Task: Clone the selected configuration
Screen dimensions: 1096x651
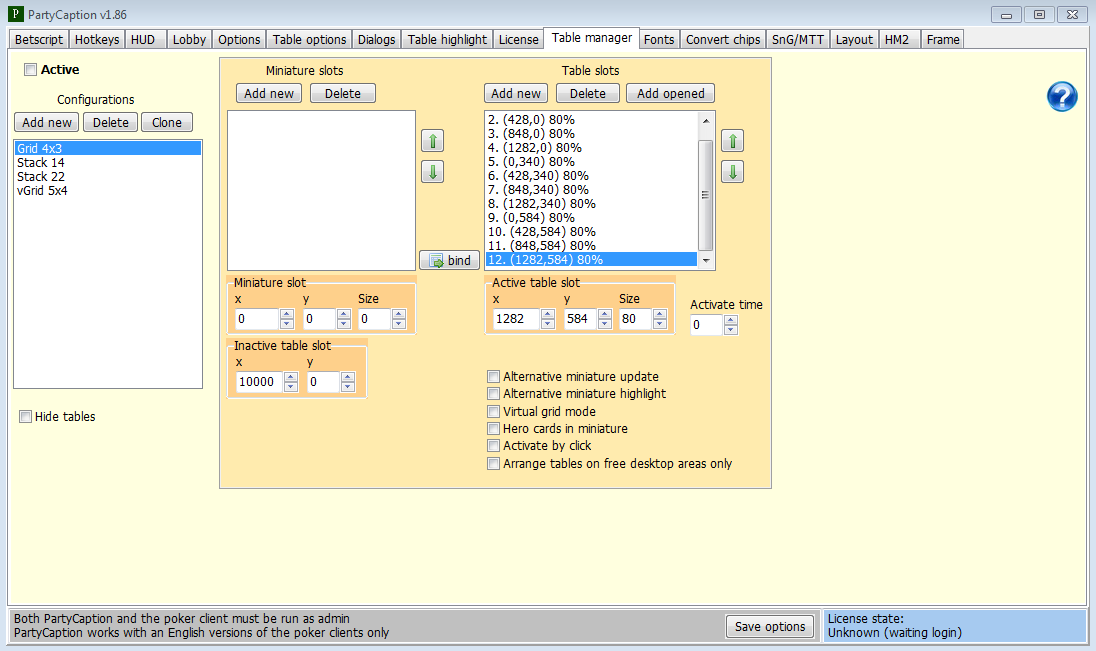Action: [x=167, y=122]
